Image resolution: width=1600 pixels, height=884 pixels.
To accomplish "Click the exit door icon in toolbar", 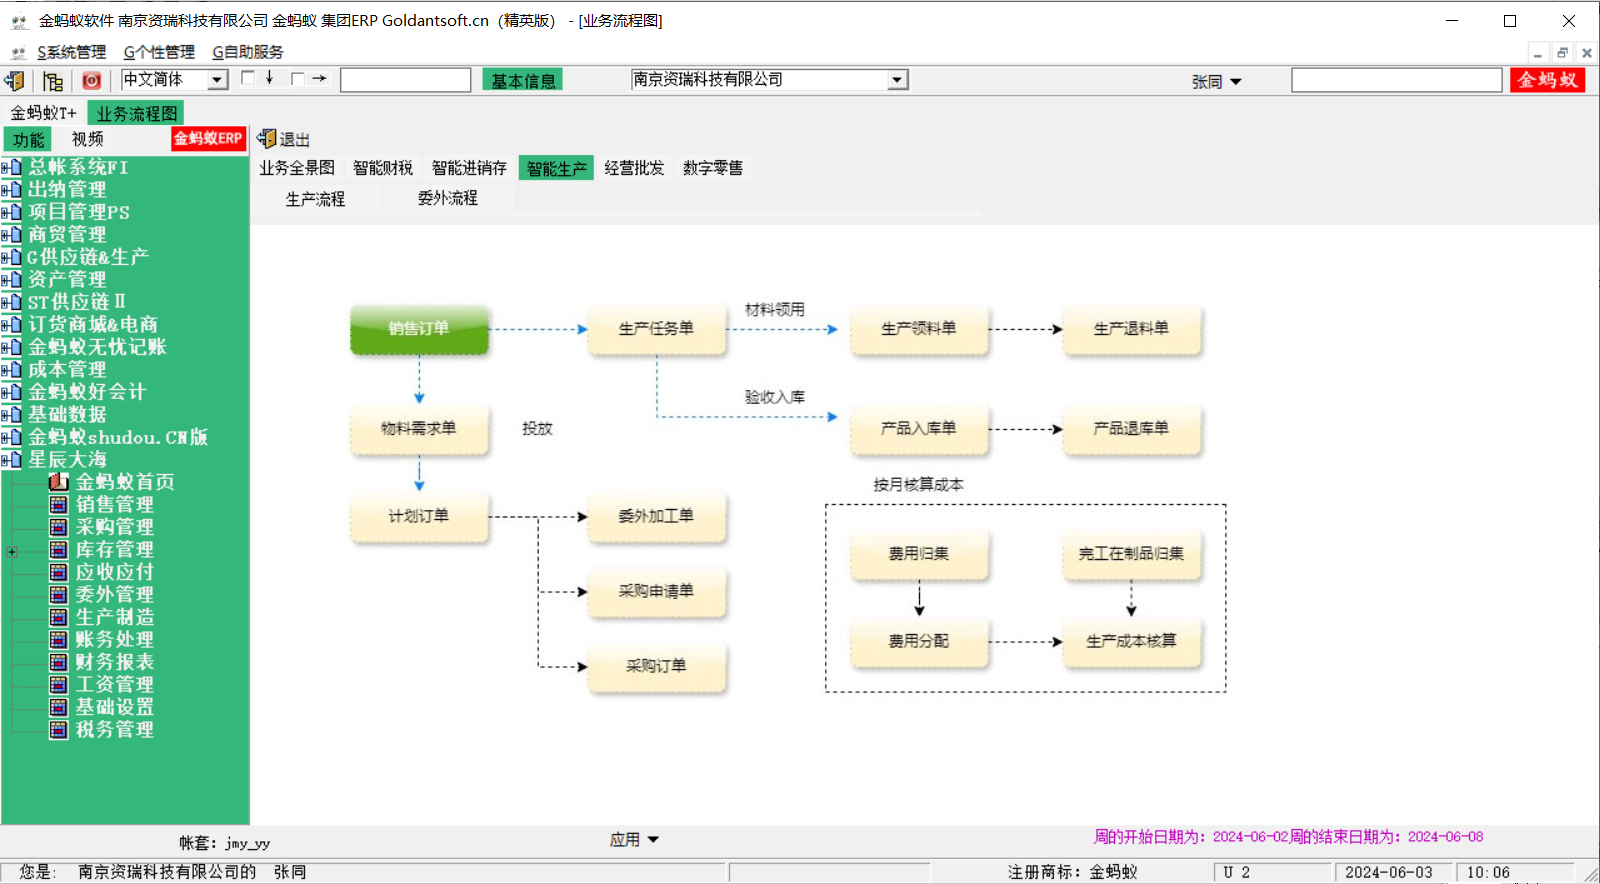I will [x=15, y=81].
